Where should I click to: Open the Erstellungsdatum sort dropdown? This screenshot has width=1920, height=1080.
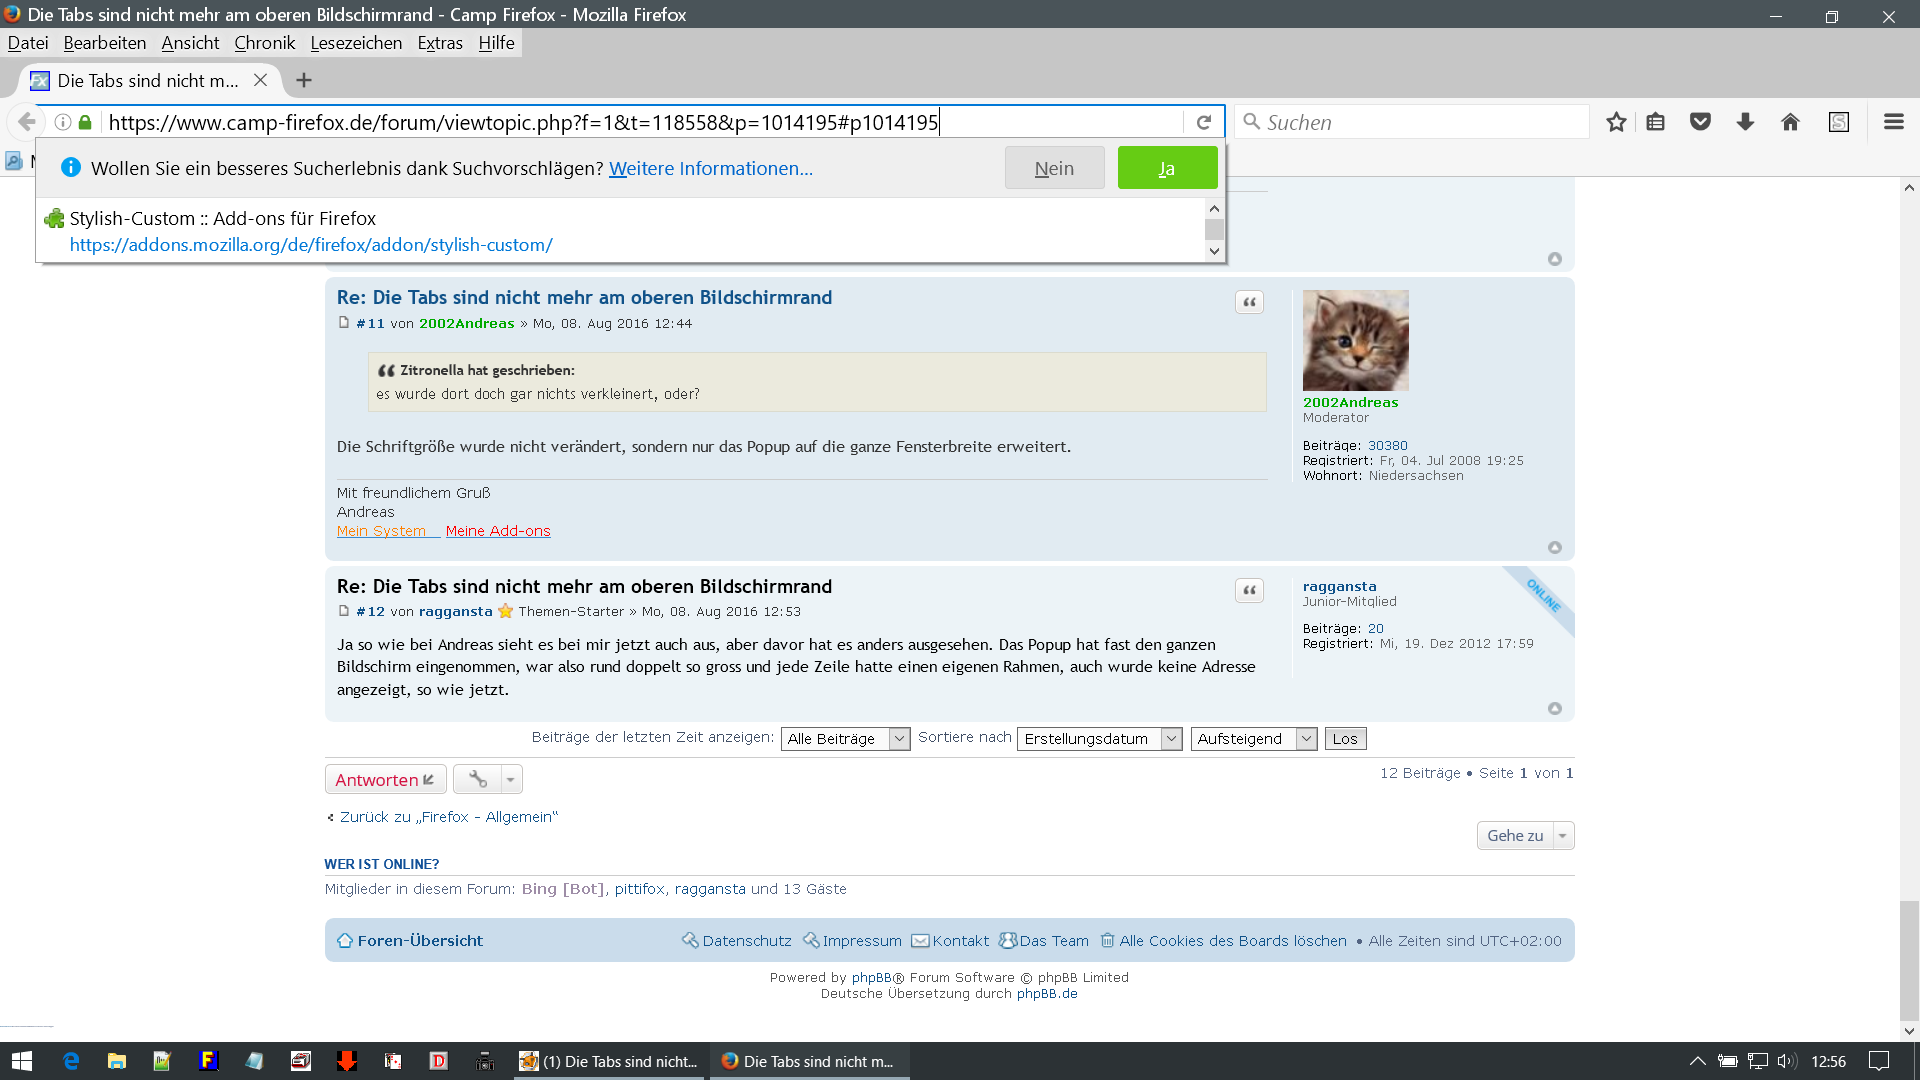[1098, 739]
